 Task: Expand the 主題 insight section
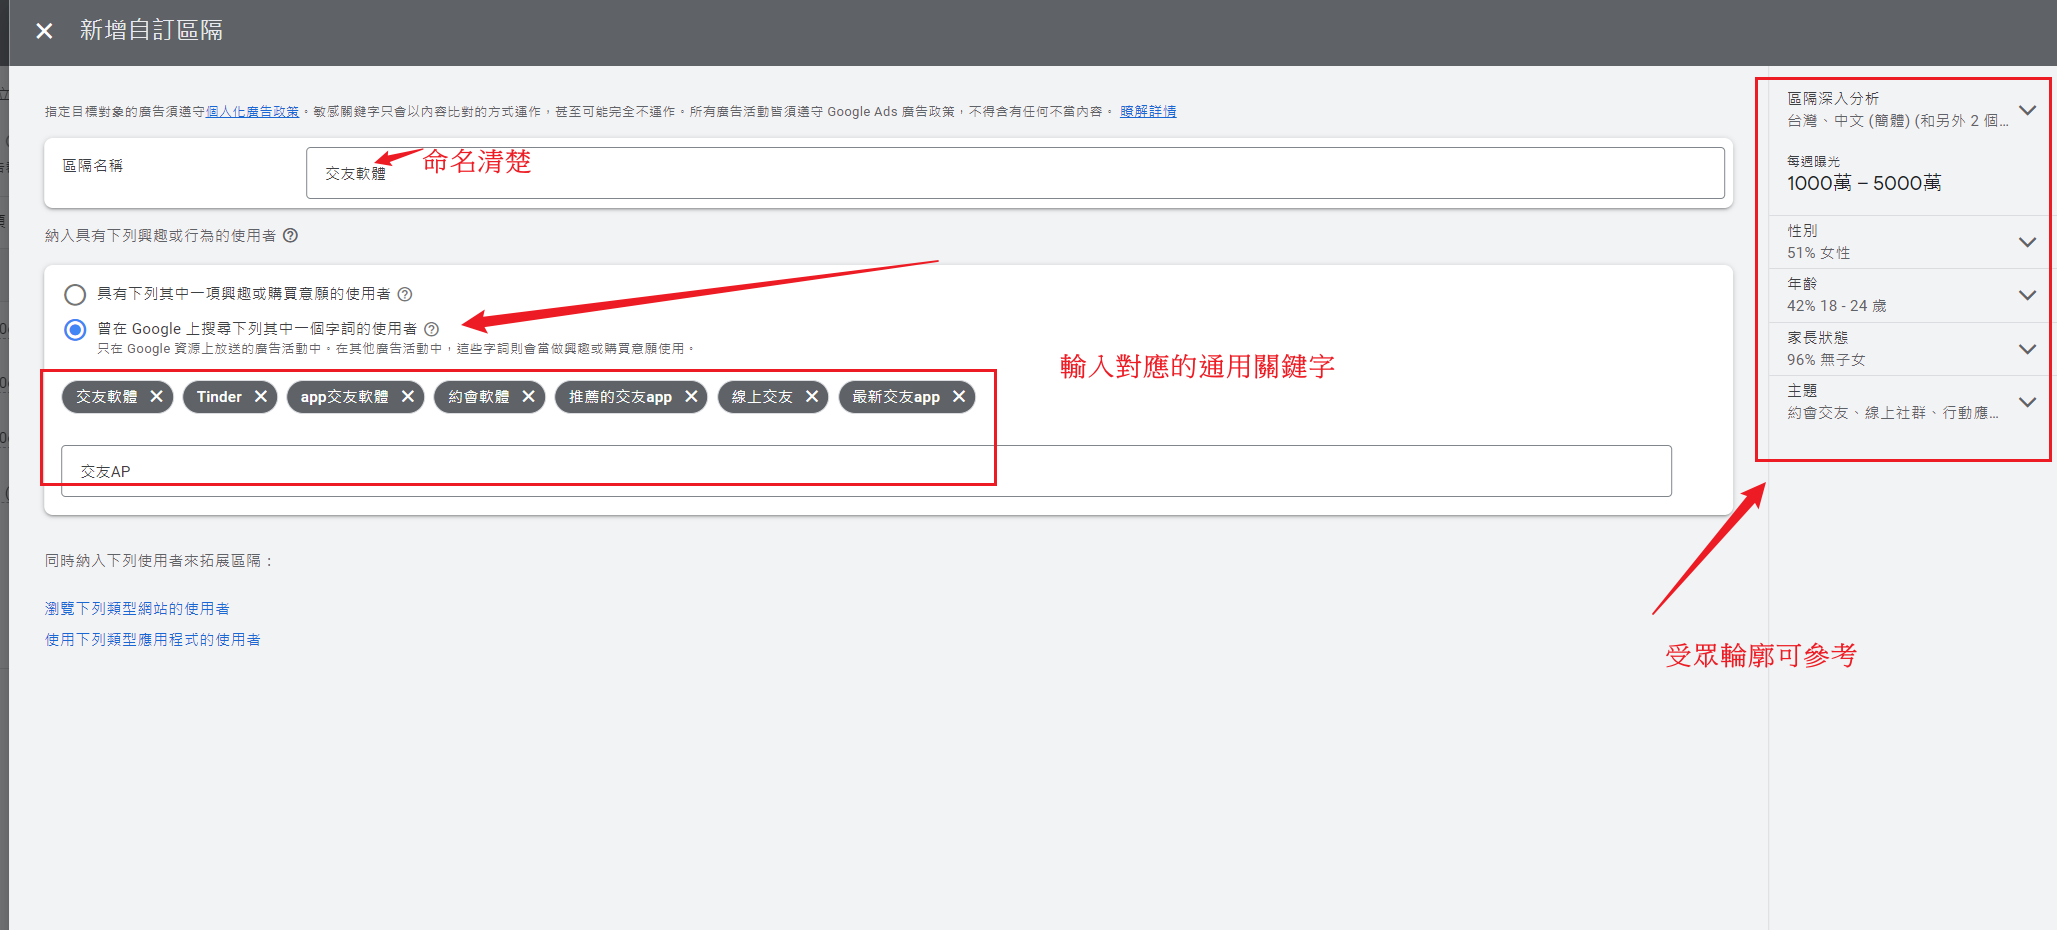(2027, 402)
